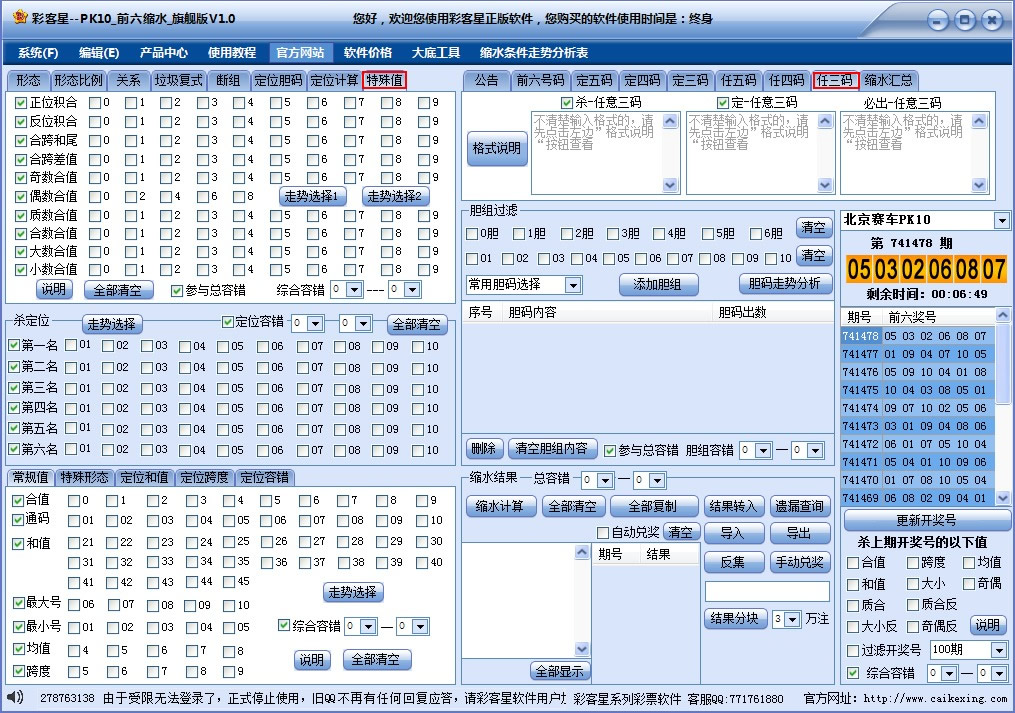Viewport: 1015px width, 713px height.
Task: Open the 北京赛车PK10 lottery dropdown
Action: 1001,220
